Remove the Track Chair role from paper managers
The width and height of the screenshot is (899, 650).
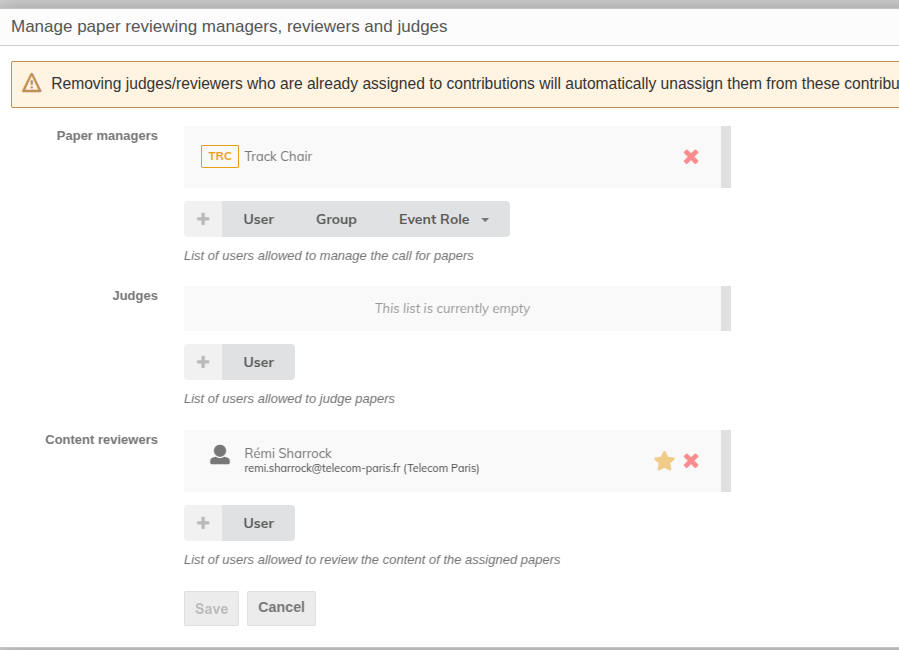coord(691,156)
